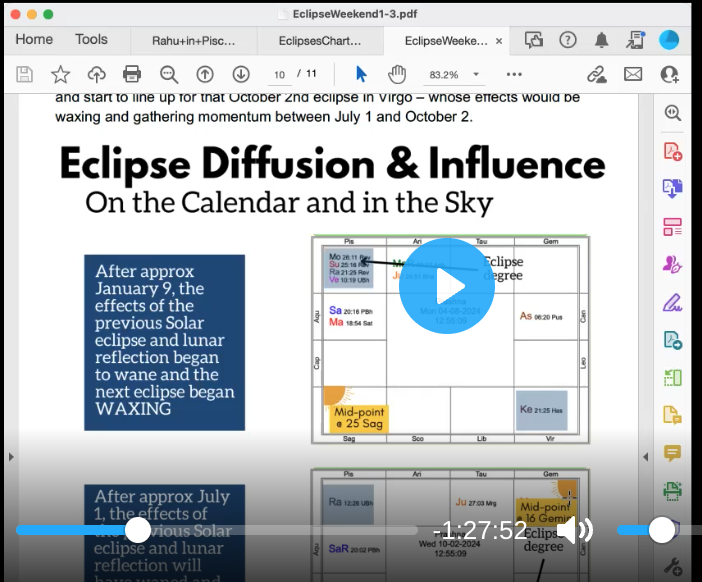Image resolution: width=702 pixels, height=582 pixels.
Task: Toggle the Hand pan tool
Action: pyautogui.click(x=397, y=74)
